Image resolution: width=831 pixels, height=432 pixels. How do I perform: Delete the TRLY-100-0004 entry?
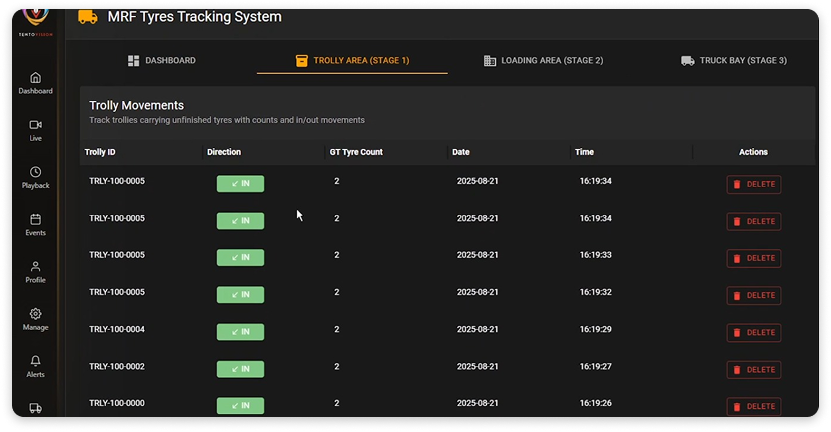[x=753, y=332]
